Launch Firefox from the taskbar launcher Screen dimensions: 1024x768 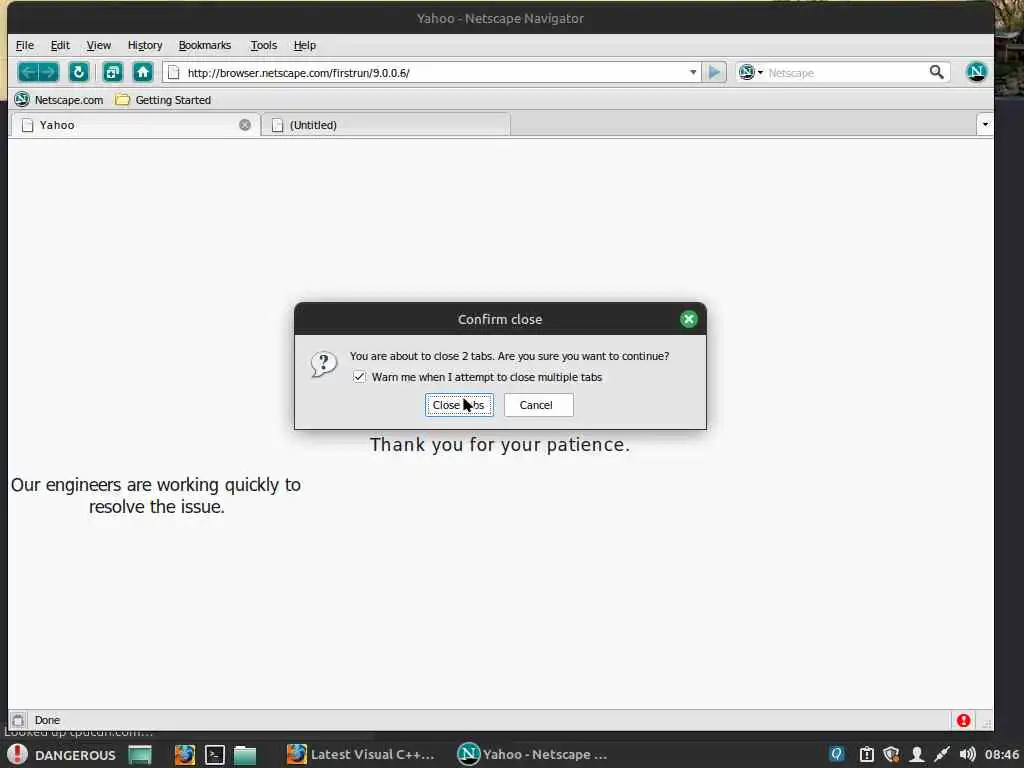tap(185, 754)
